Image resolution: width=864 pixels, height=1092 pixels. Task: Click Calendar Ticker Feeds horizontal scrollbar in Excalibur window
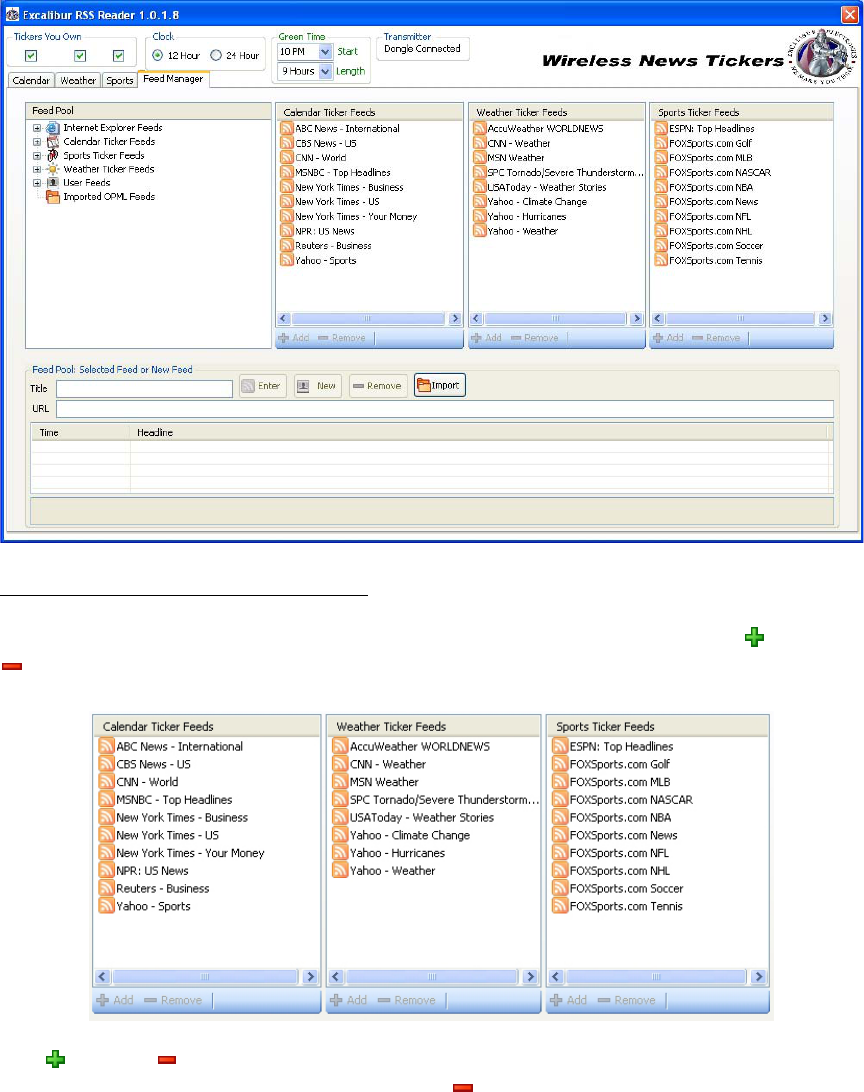(x=368, y=319)
